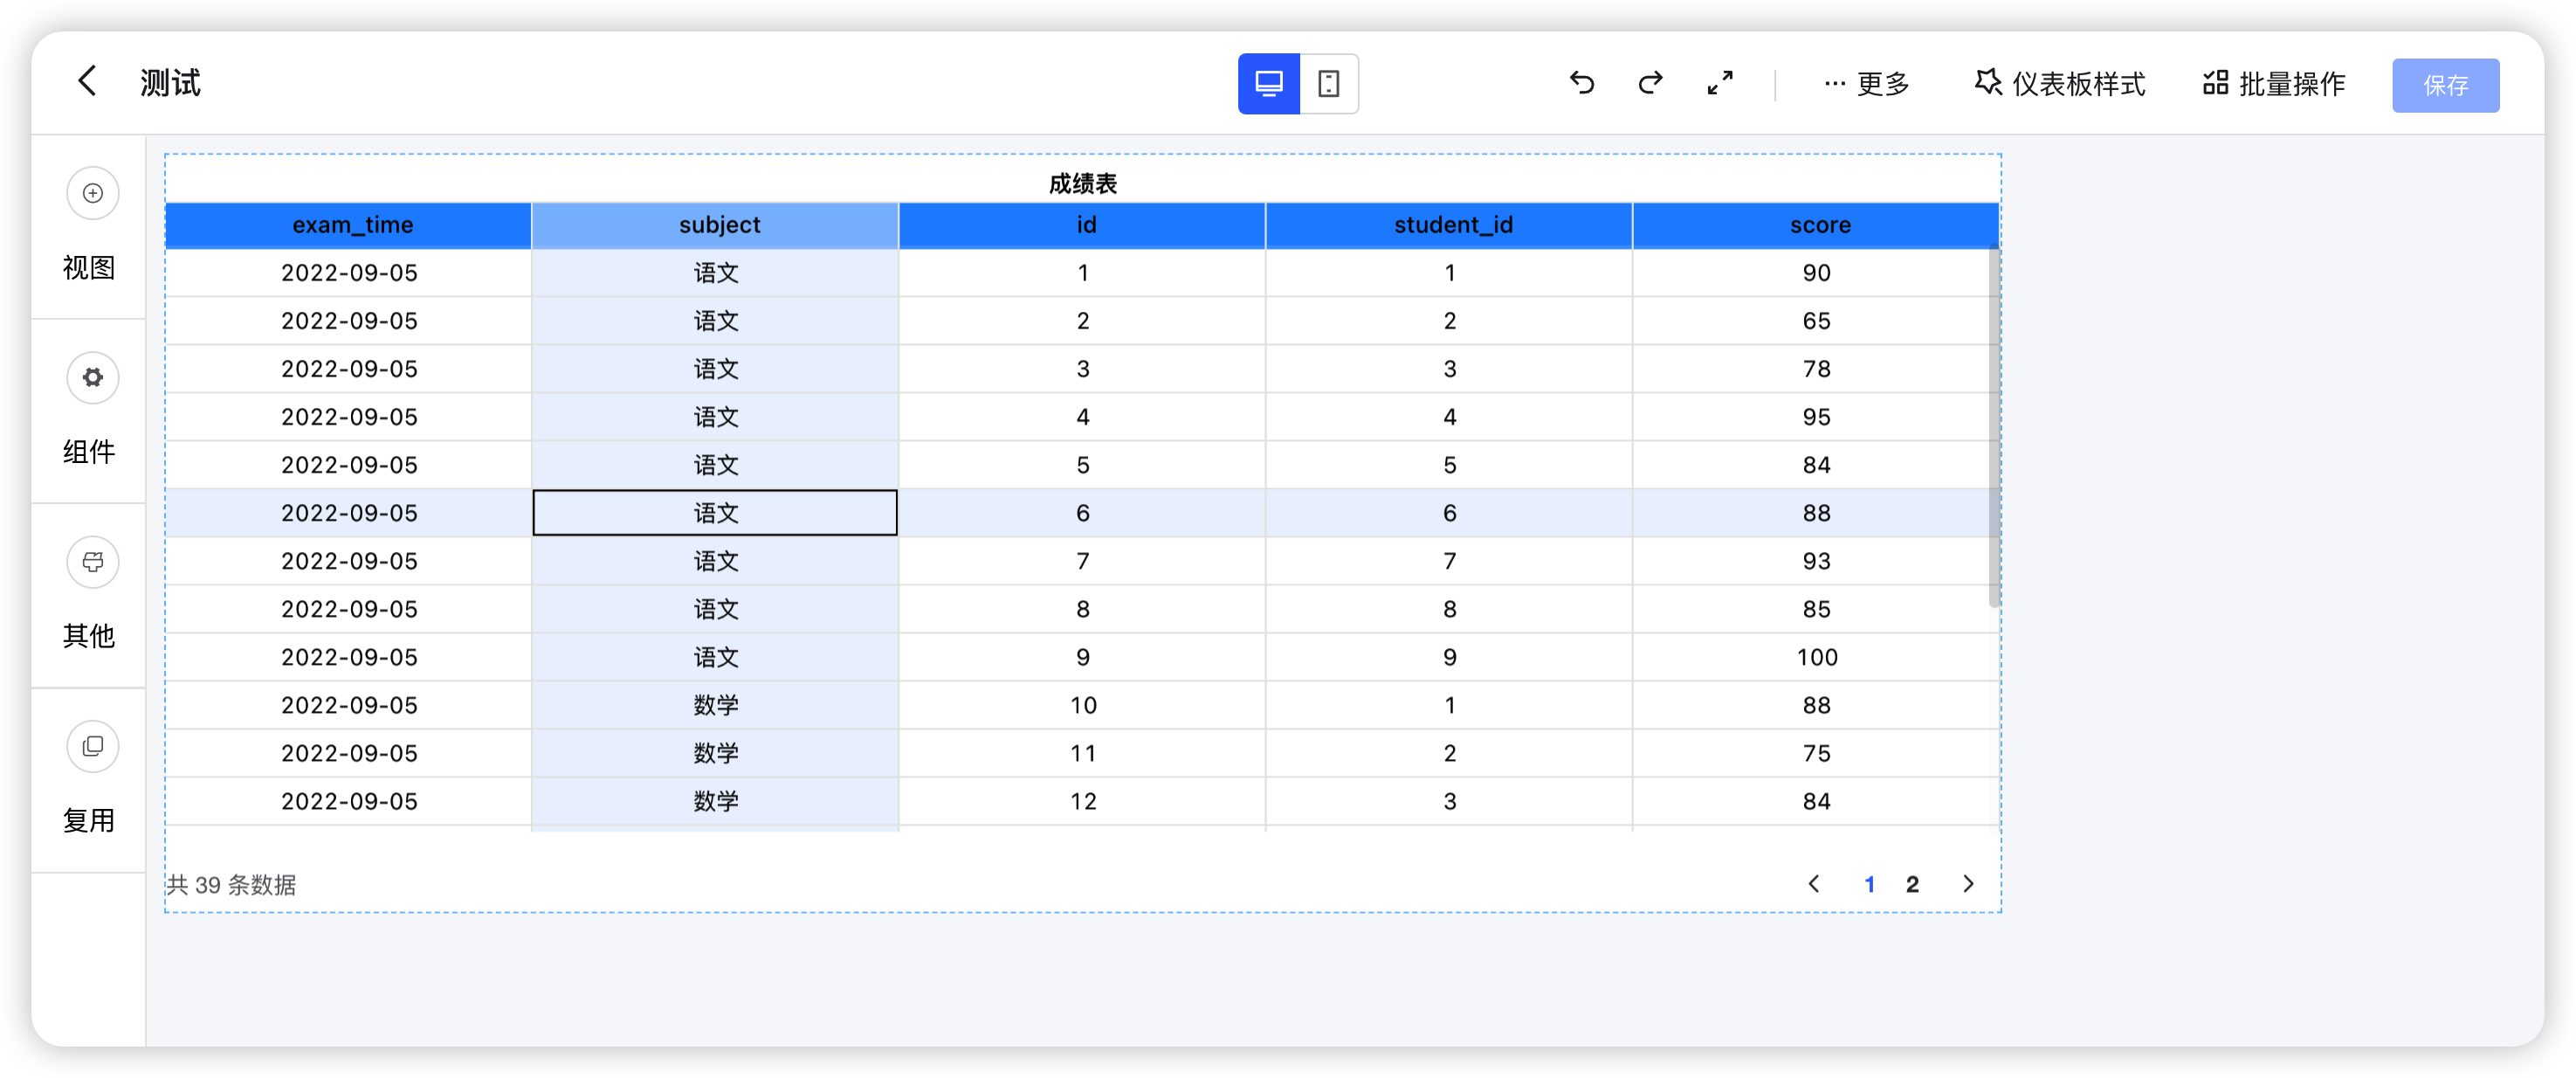Go to next page arrow

[x=1968, y=884]
